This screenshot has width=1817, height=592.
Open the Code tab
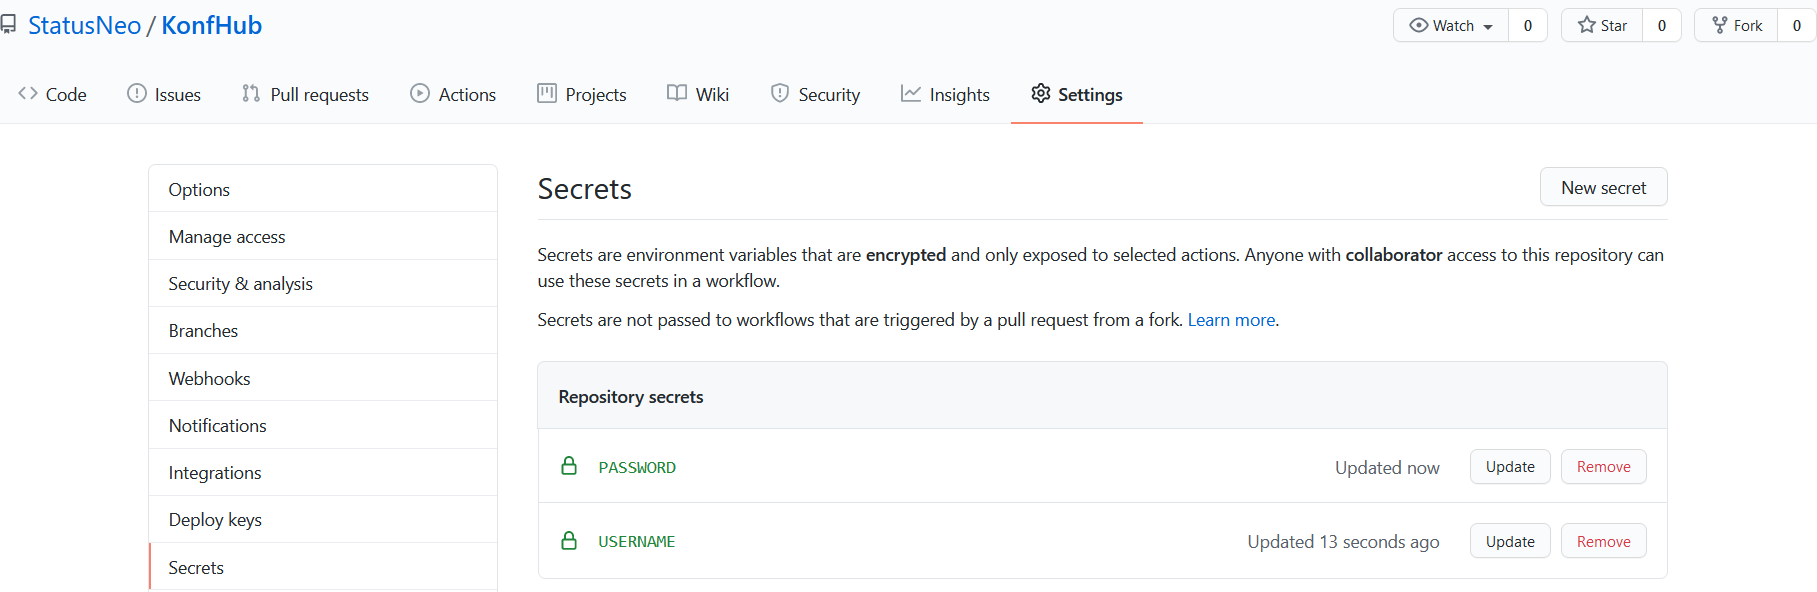pos(53,94)
